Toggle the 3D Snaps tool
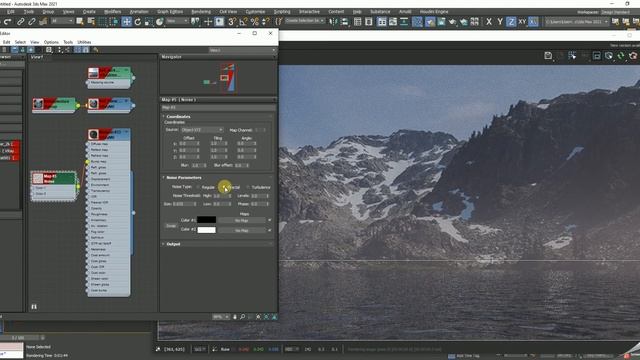This screenshot has width=640, height=360. [232, 22]
